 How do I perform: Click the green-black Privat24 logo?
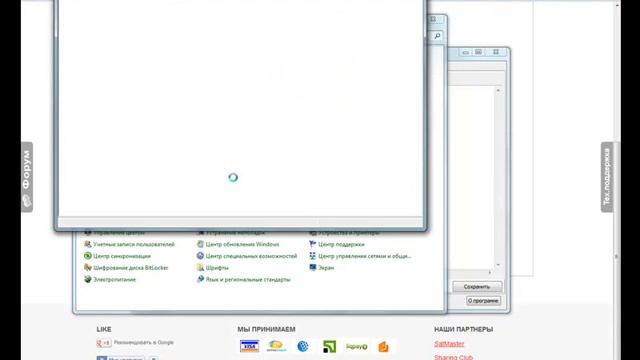[329, 347]
